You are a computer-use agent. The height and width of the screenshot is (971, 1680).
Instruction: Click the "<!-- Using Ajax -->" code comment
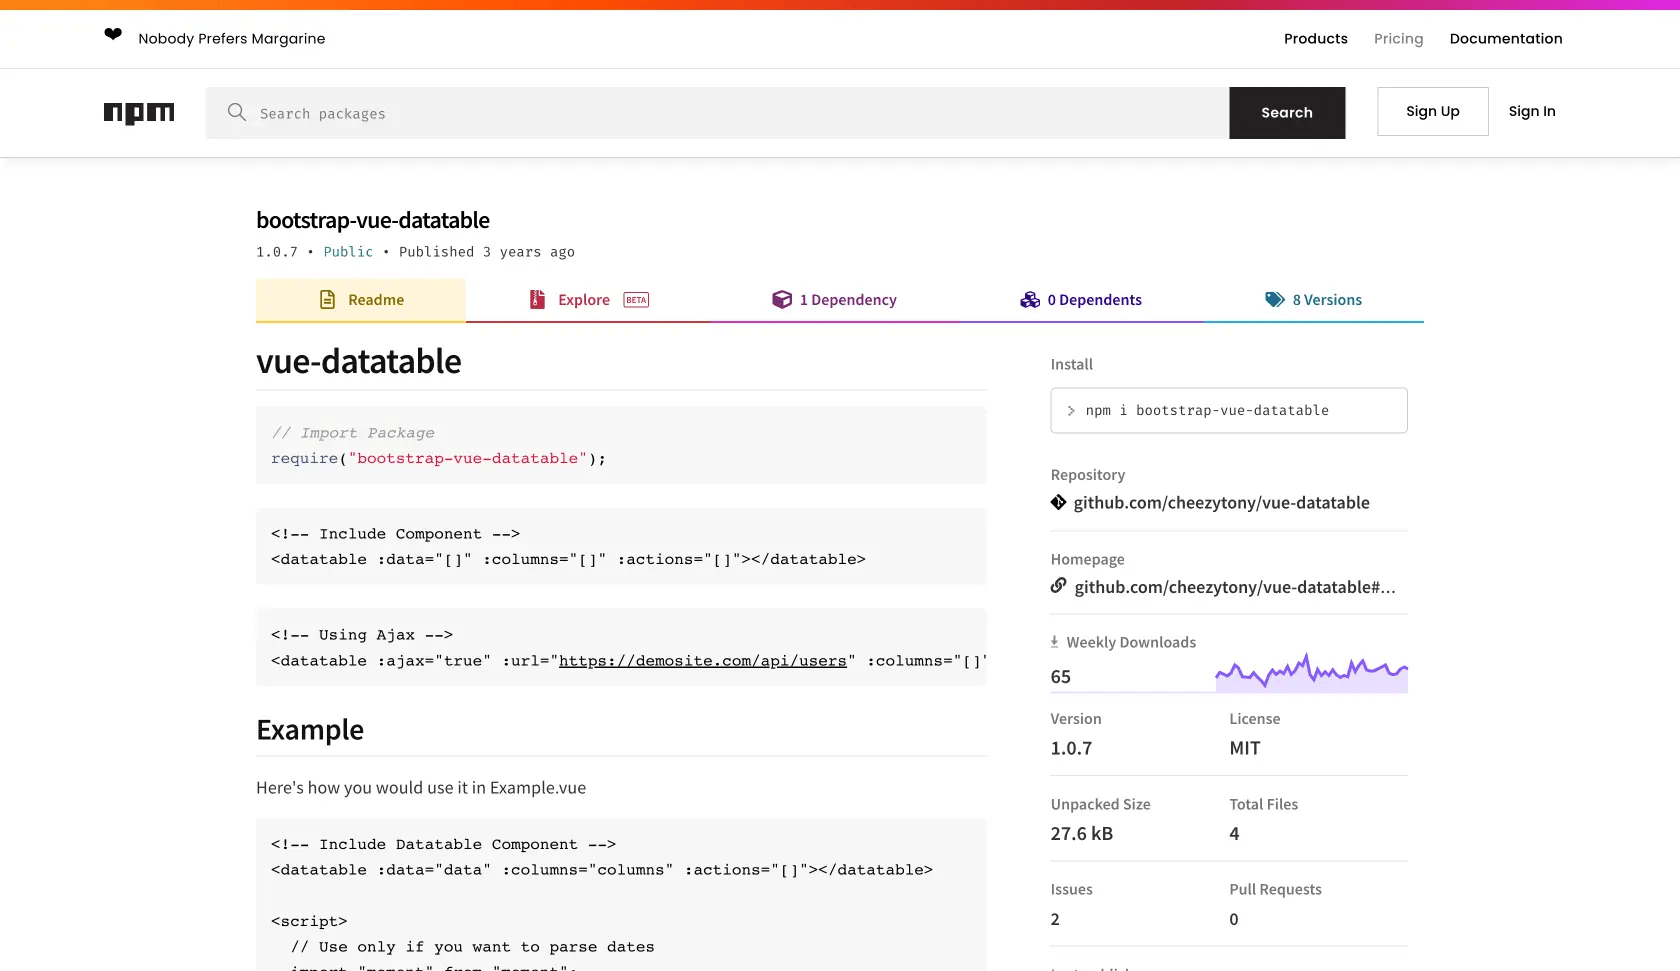pyautogui.click(x=362, y=635)
